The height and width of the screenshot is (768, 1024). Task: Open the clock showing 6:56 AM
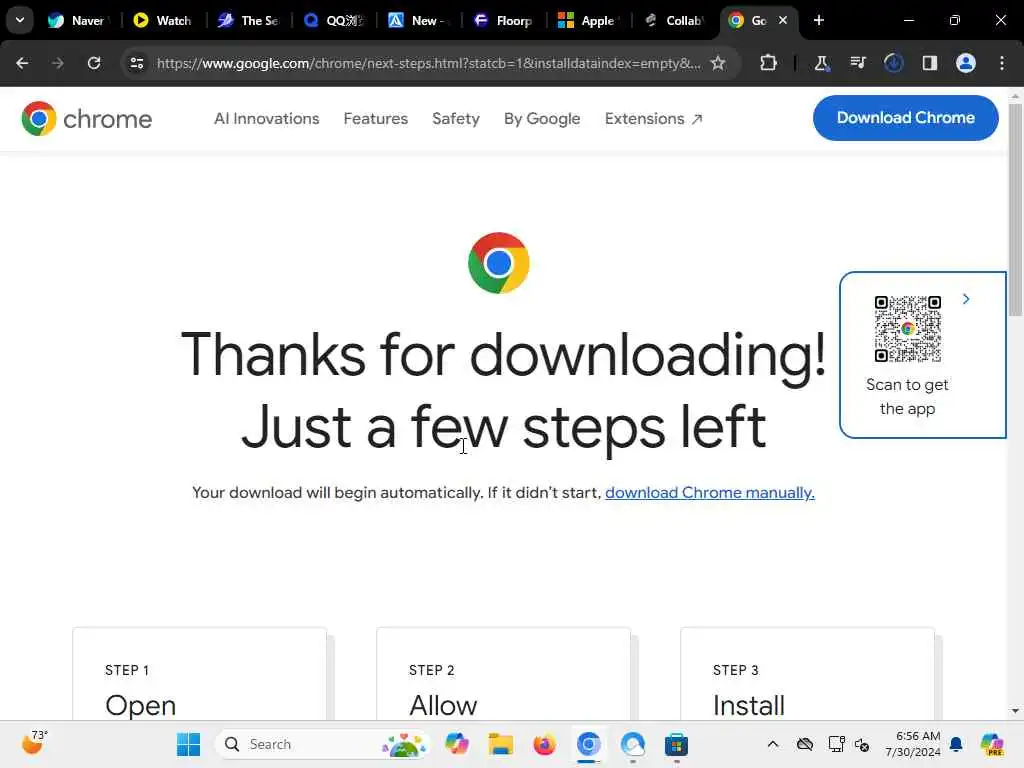(913, 744)
